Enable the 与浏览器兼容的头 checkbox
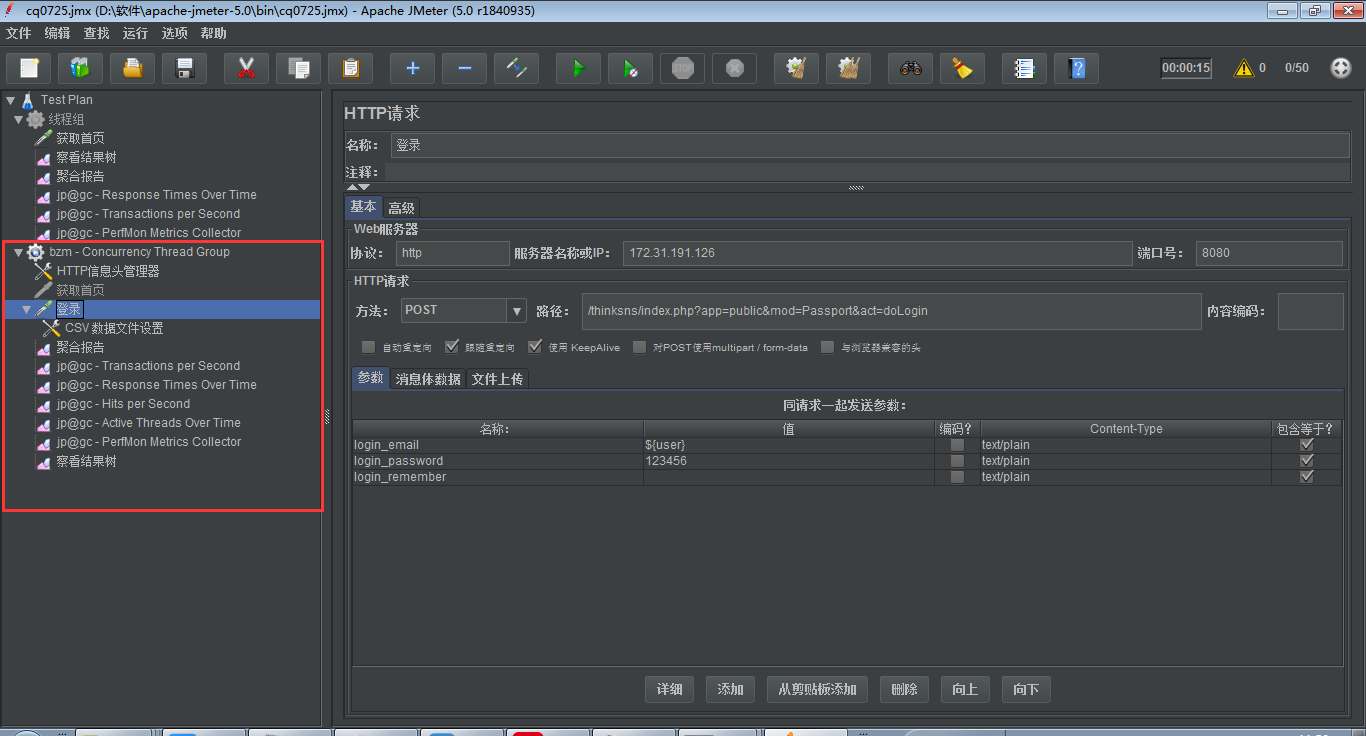 [827, 347]
